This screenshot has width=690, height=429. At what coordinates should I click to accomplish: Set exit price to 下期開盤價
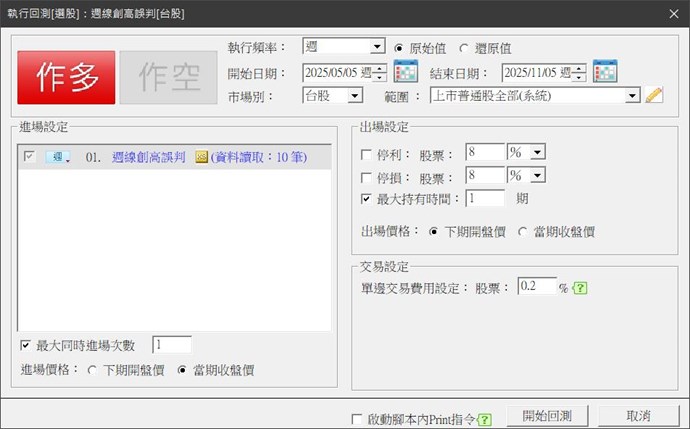click(x=433, y=231)
